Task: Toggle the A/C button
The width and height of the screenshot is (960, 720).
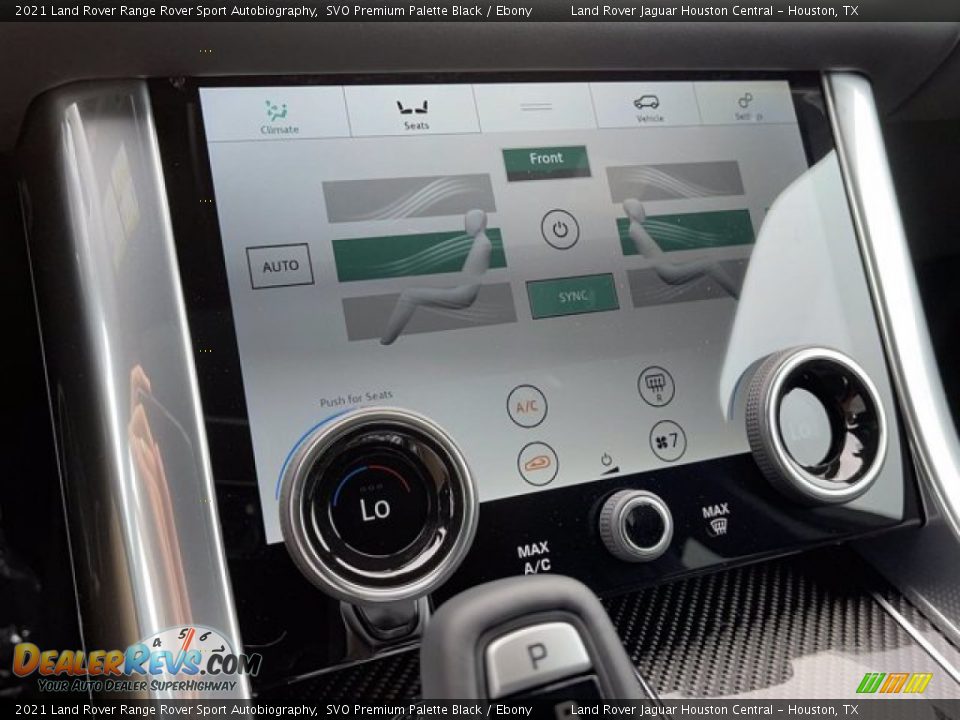Action: coord(527,406)
